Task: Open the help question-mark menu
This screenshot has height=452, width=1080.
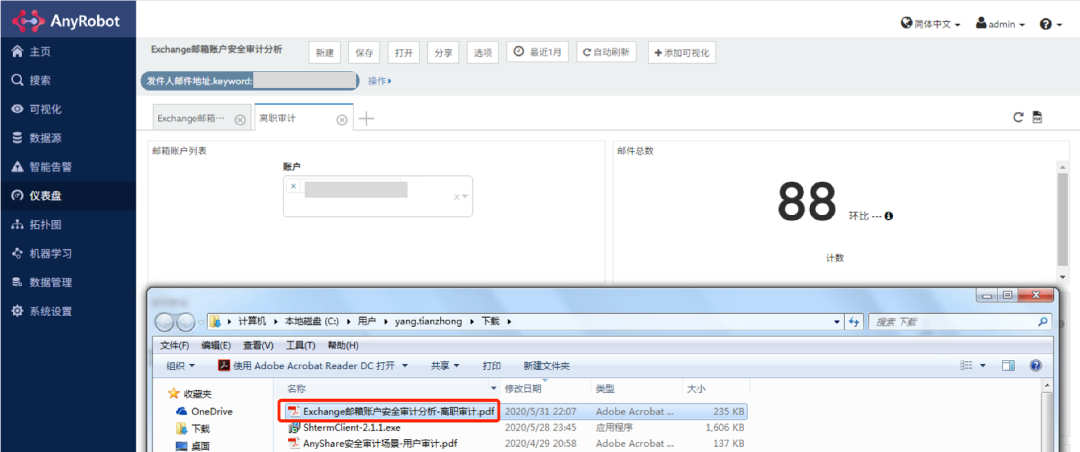Action: 1049,24
